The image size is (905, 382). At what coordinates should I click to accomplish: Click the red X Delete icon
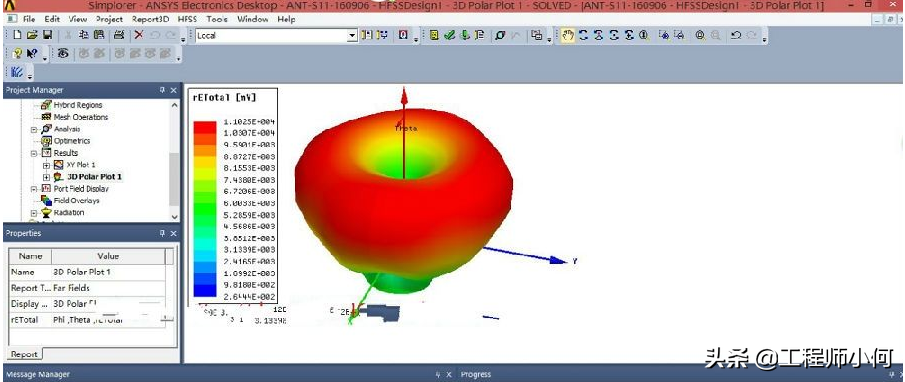[139, 35]
